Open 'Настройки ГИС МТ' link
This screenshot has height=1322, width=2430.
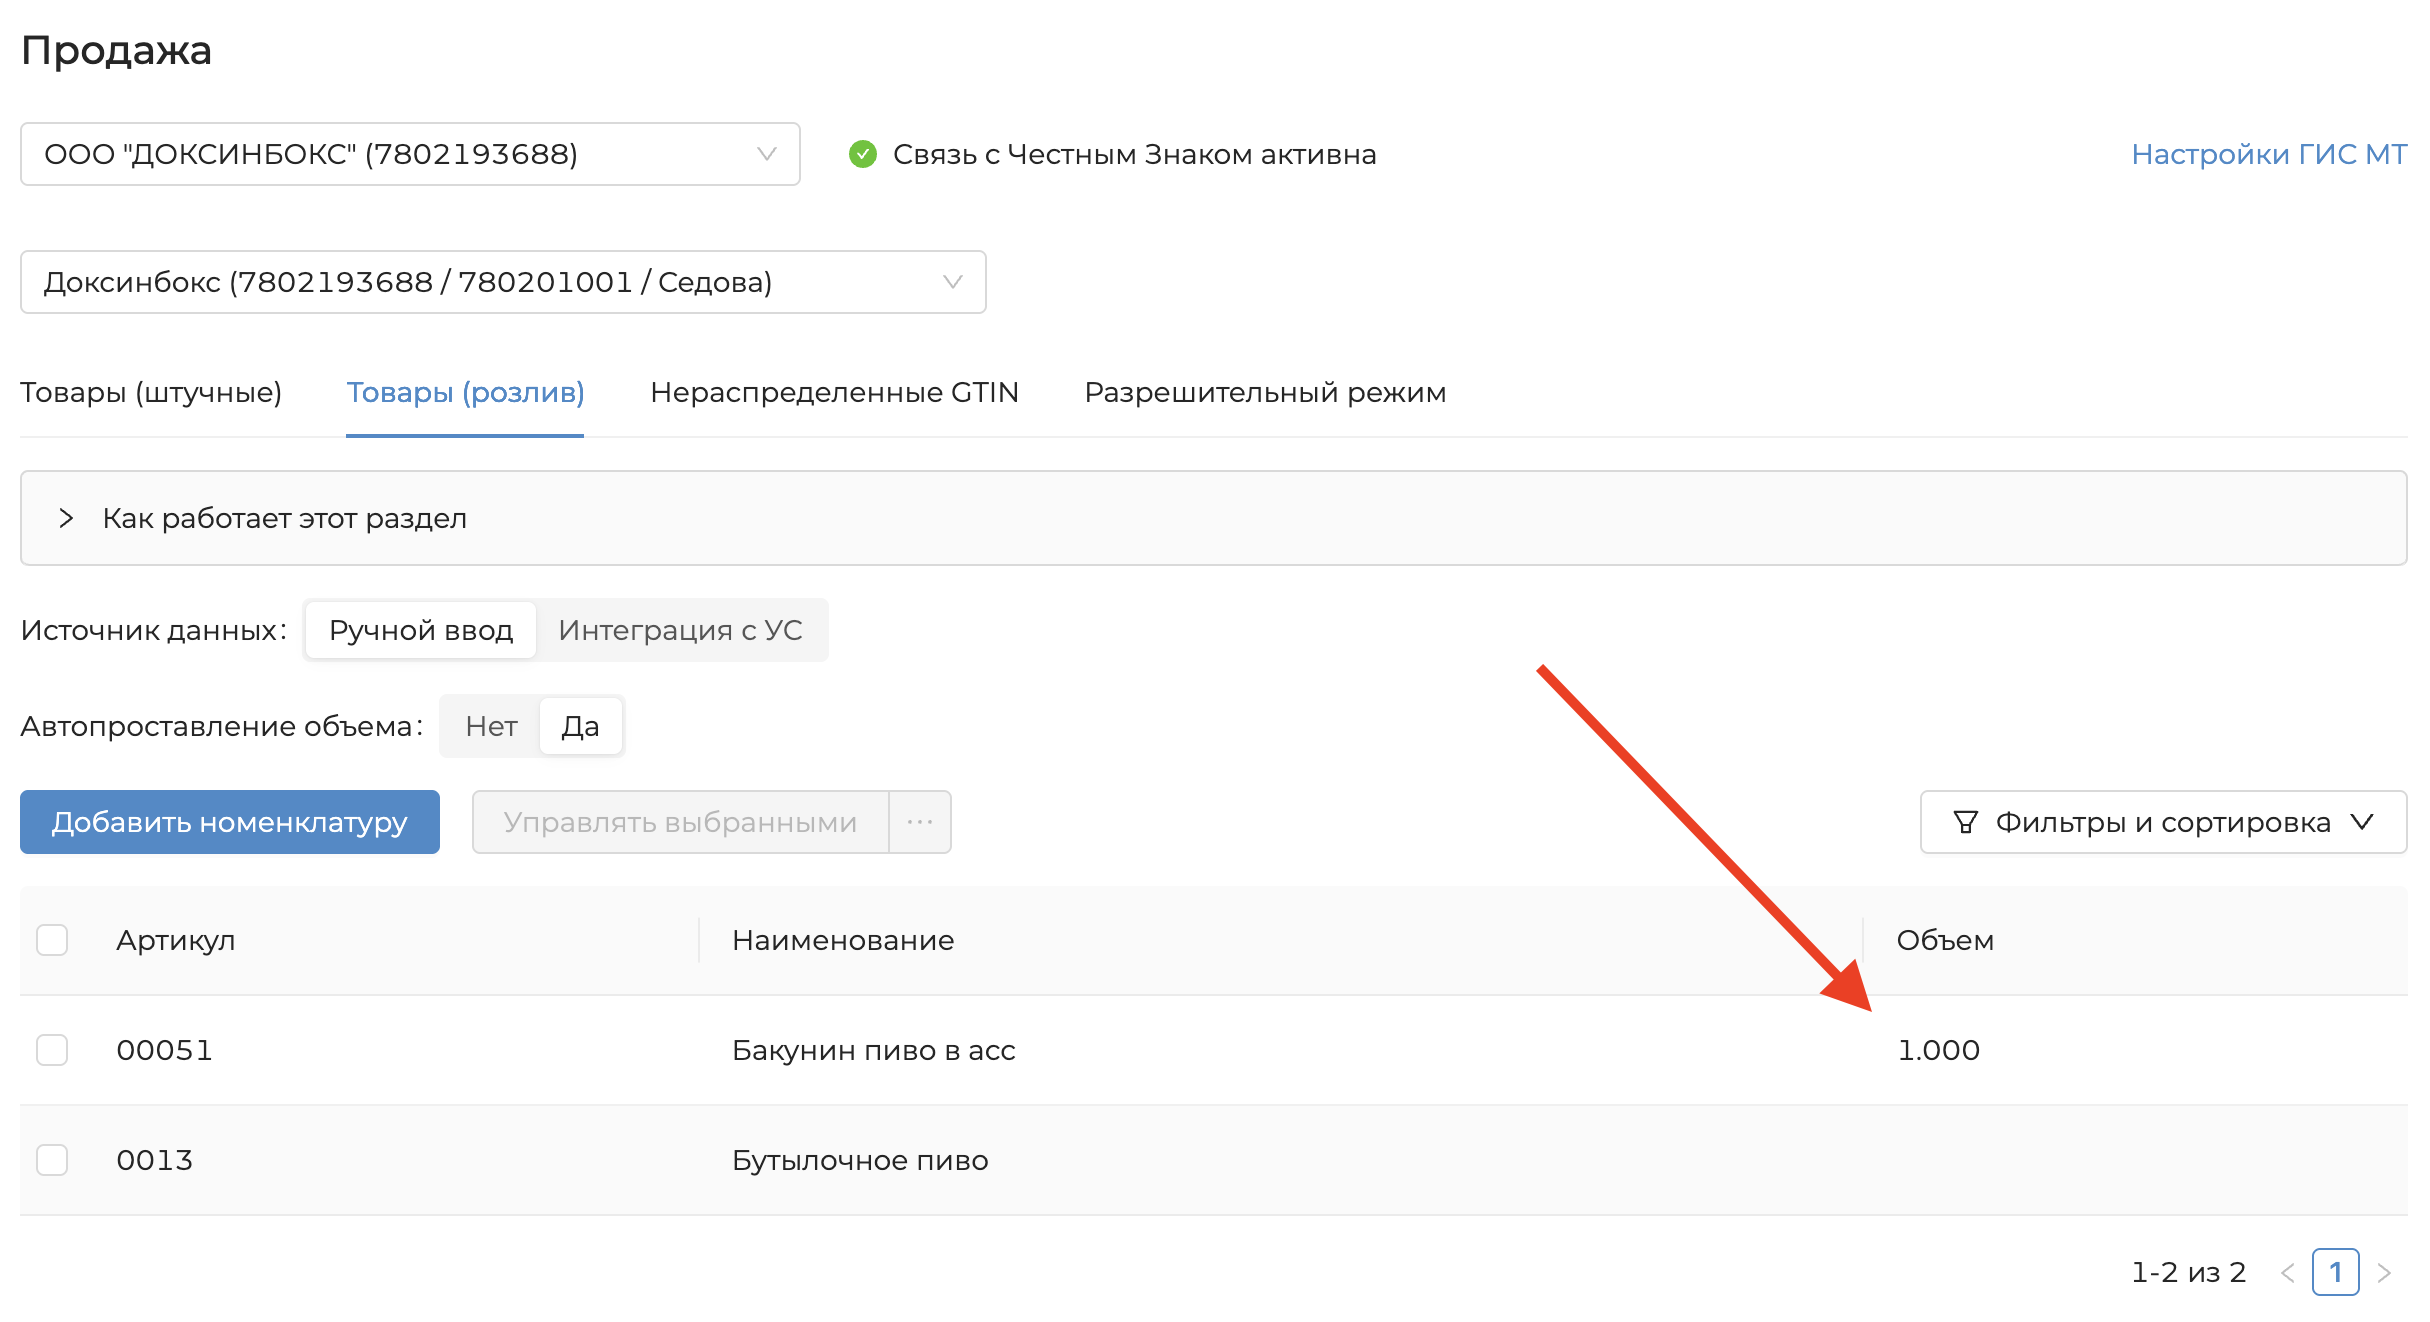pos(2268,154)
